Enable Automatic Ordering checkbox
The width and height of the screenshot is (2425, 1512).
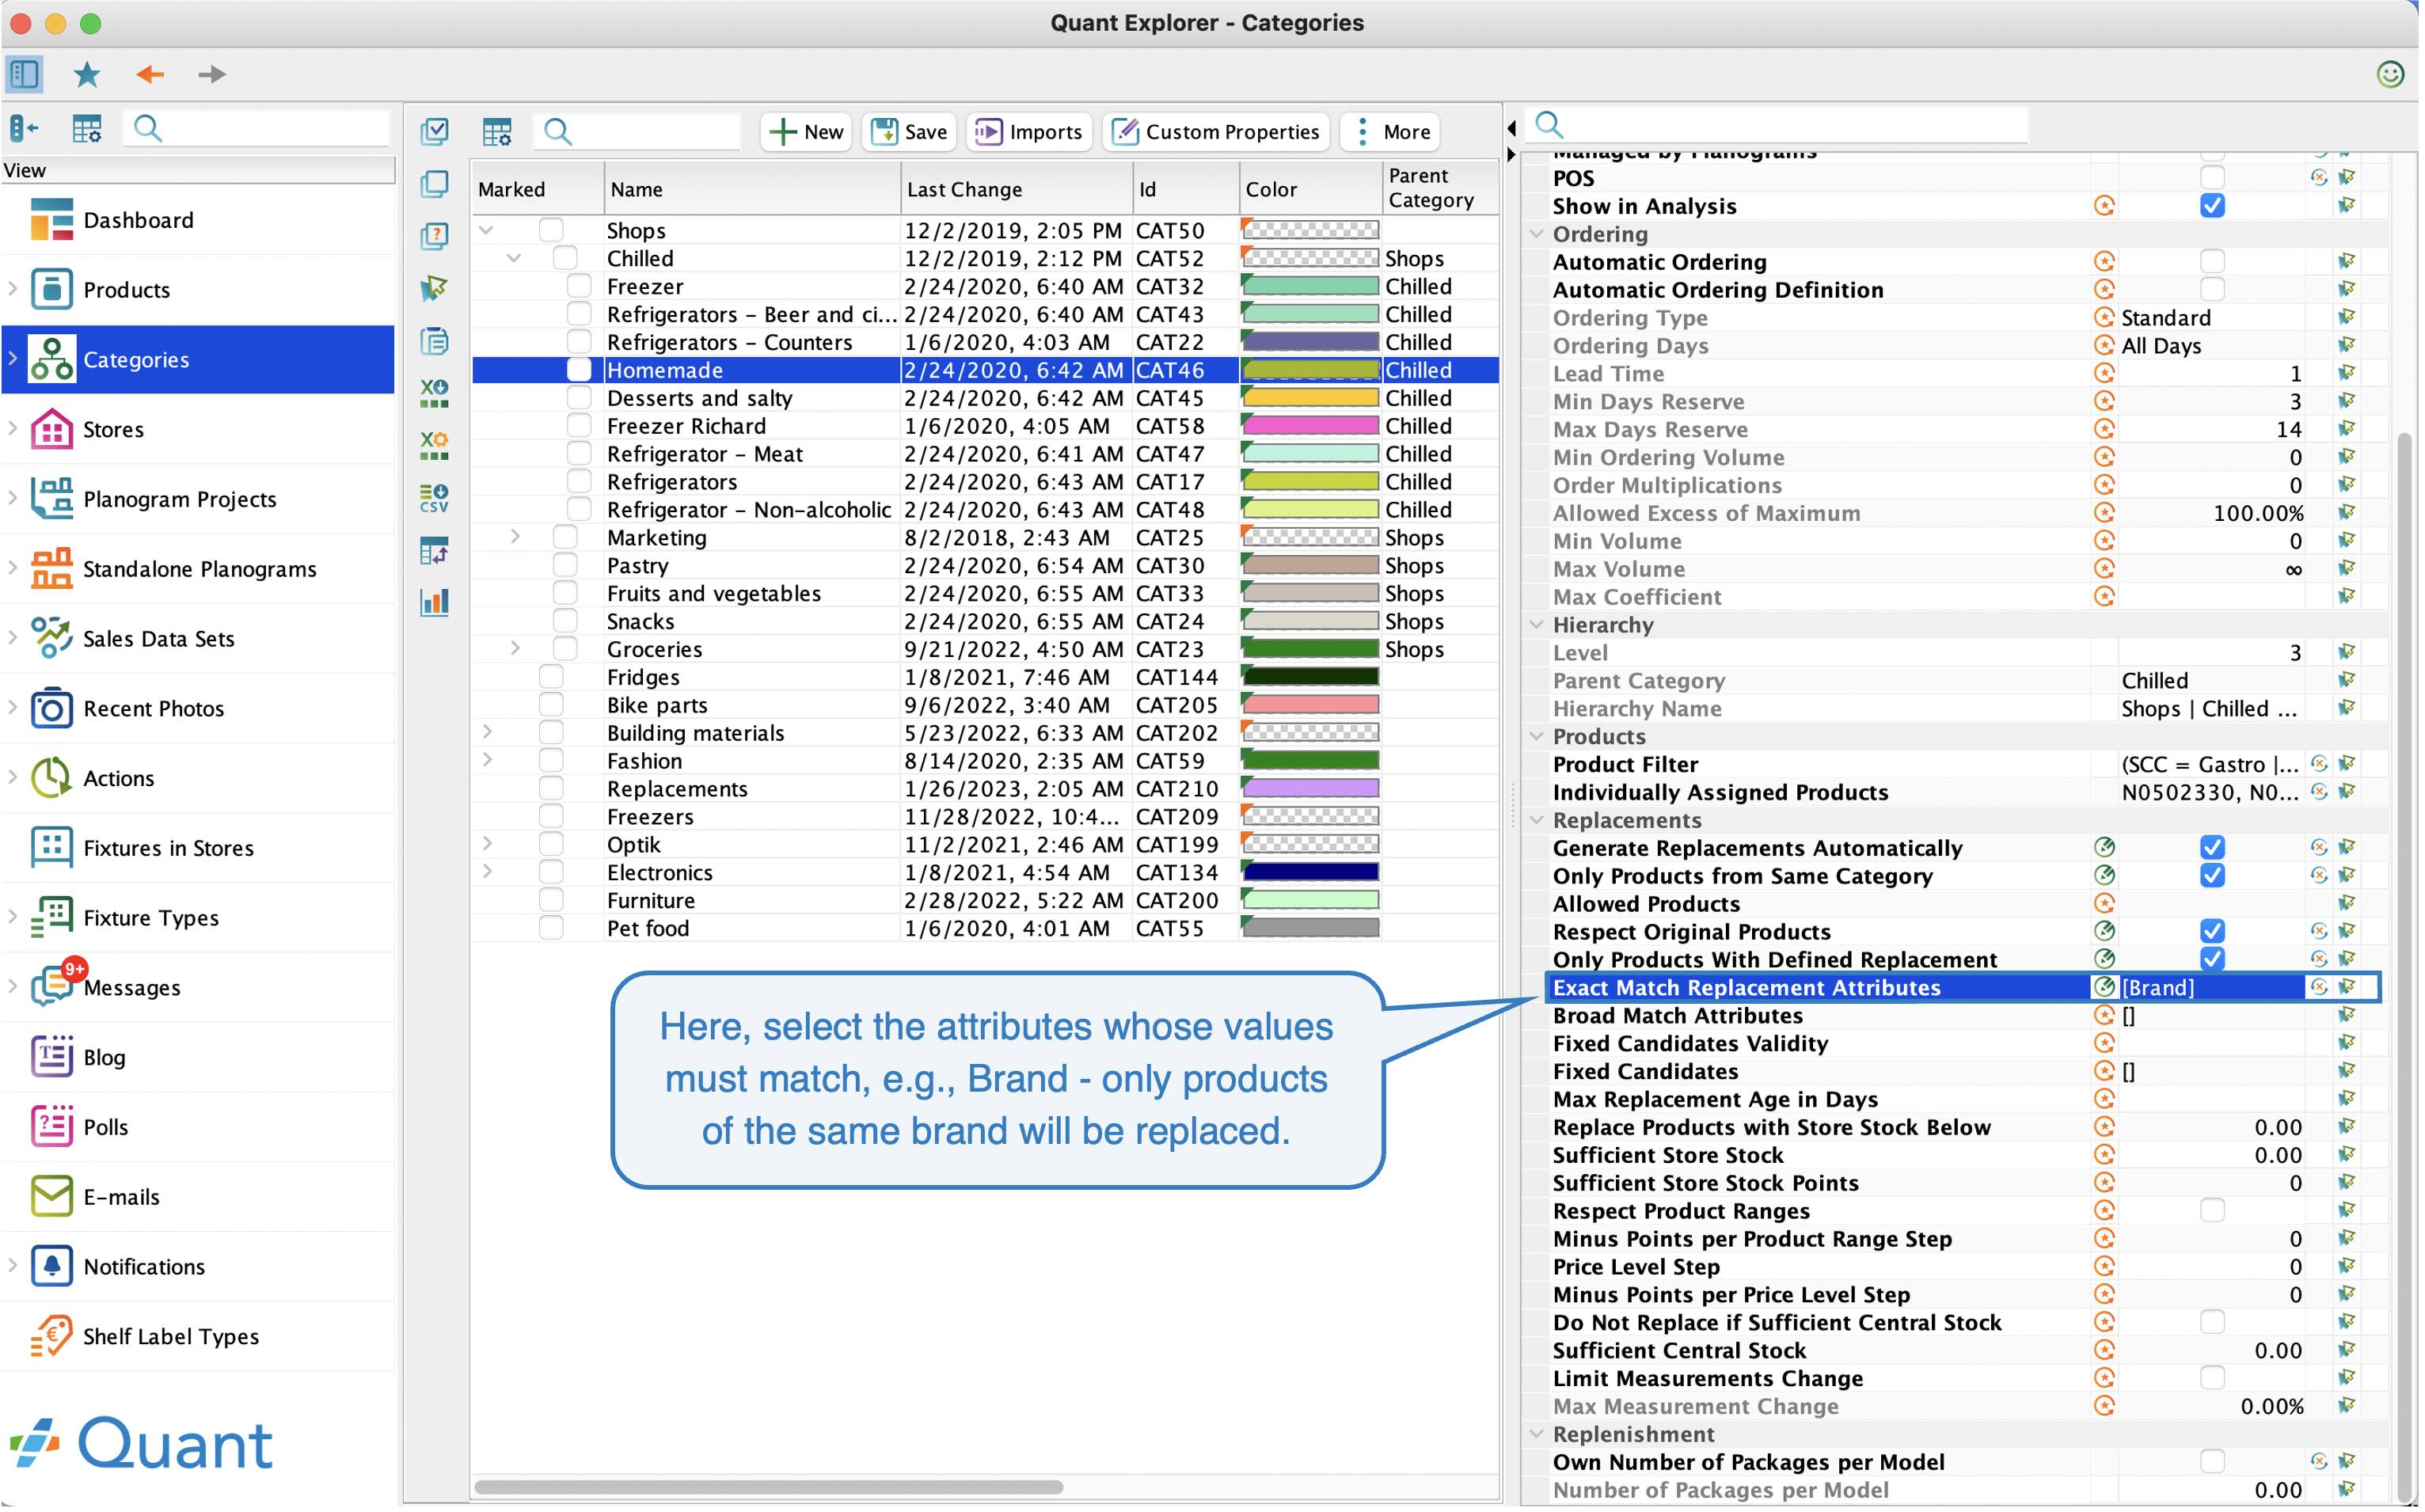point(2213,262)
